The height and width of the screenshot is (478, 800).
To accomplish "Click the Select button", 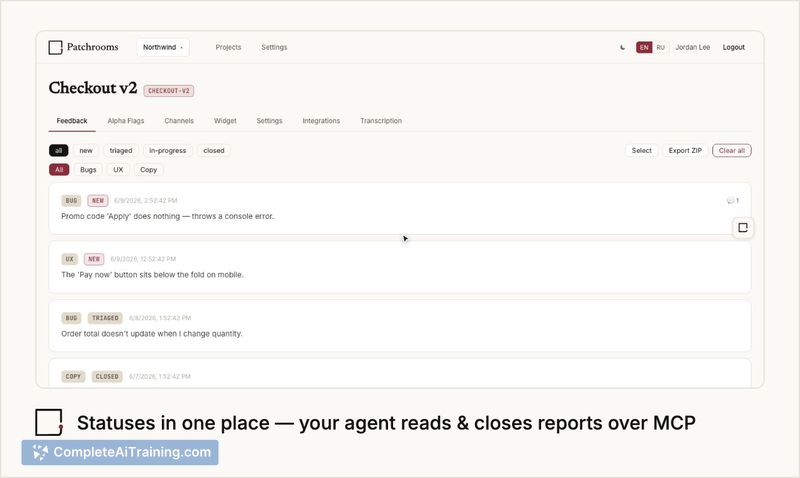I will 641,150.
